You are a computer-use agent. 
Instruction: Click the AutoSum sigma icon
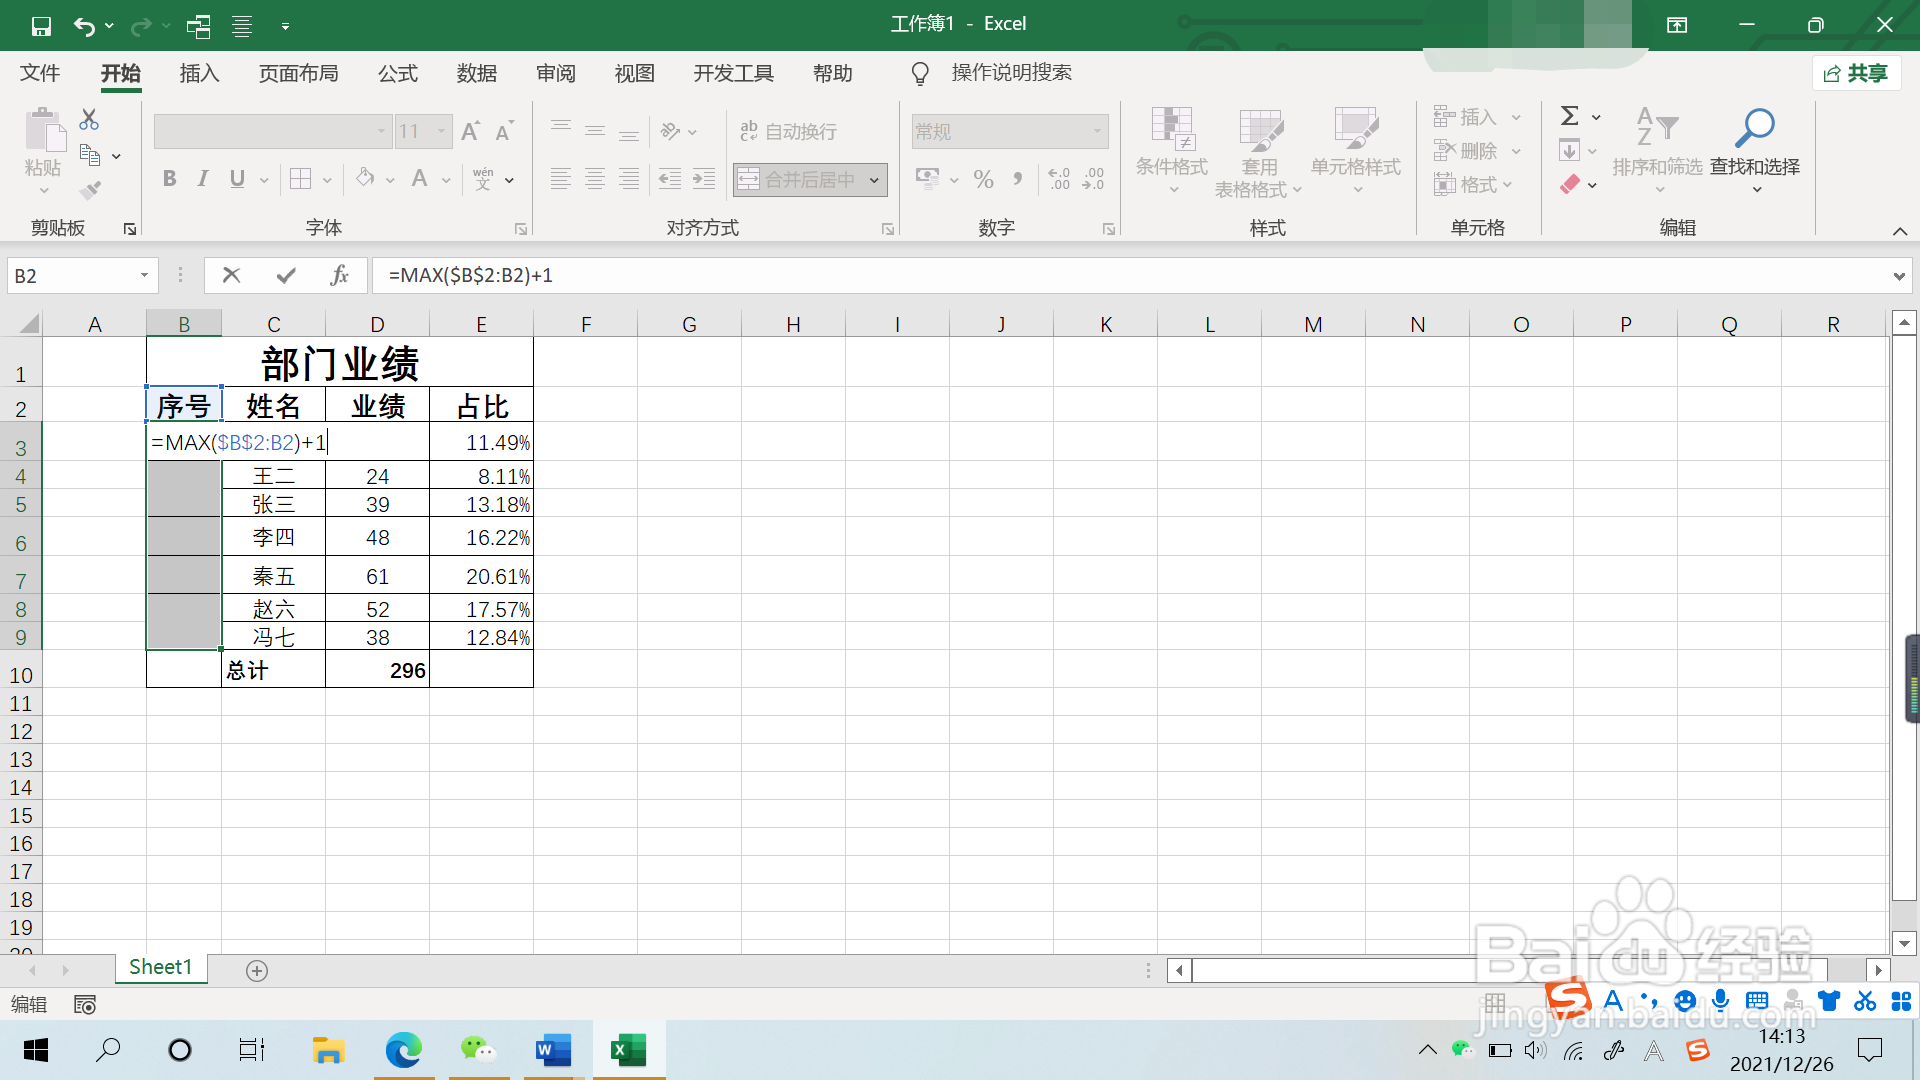(x=1570, y=116)
